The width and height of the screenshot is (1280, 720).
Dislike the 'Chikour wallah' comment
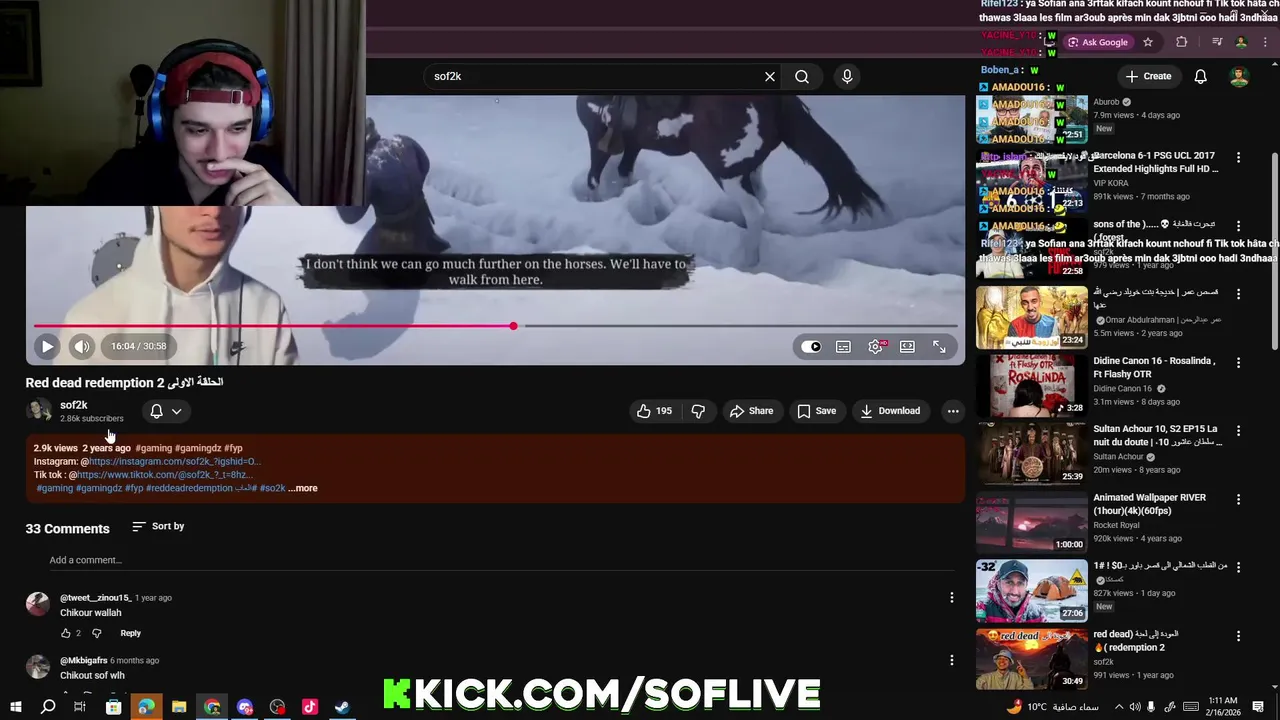point(97,633)
